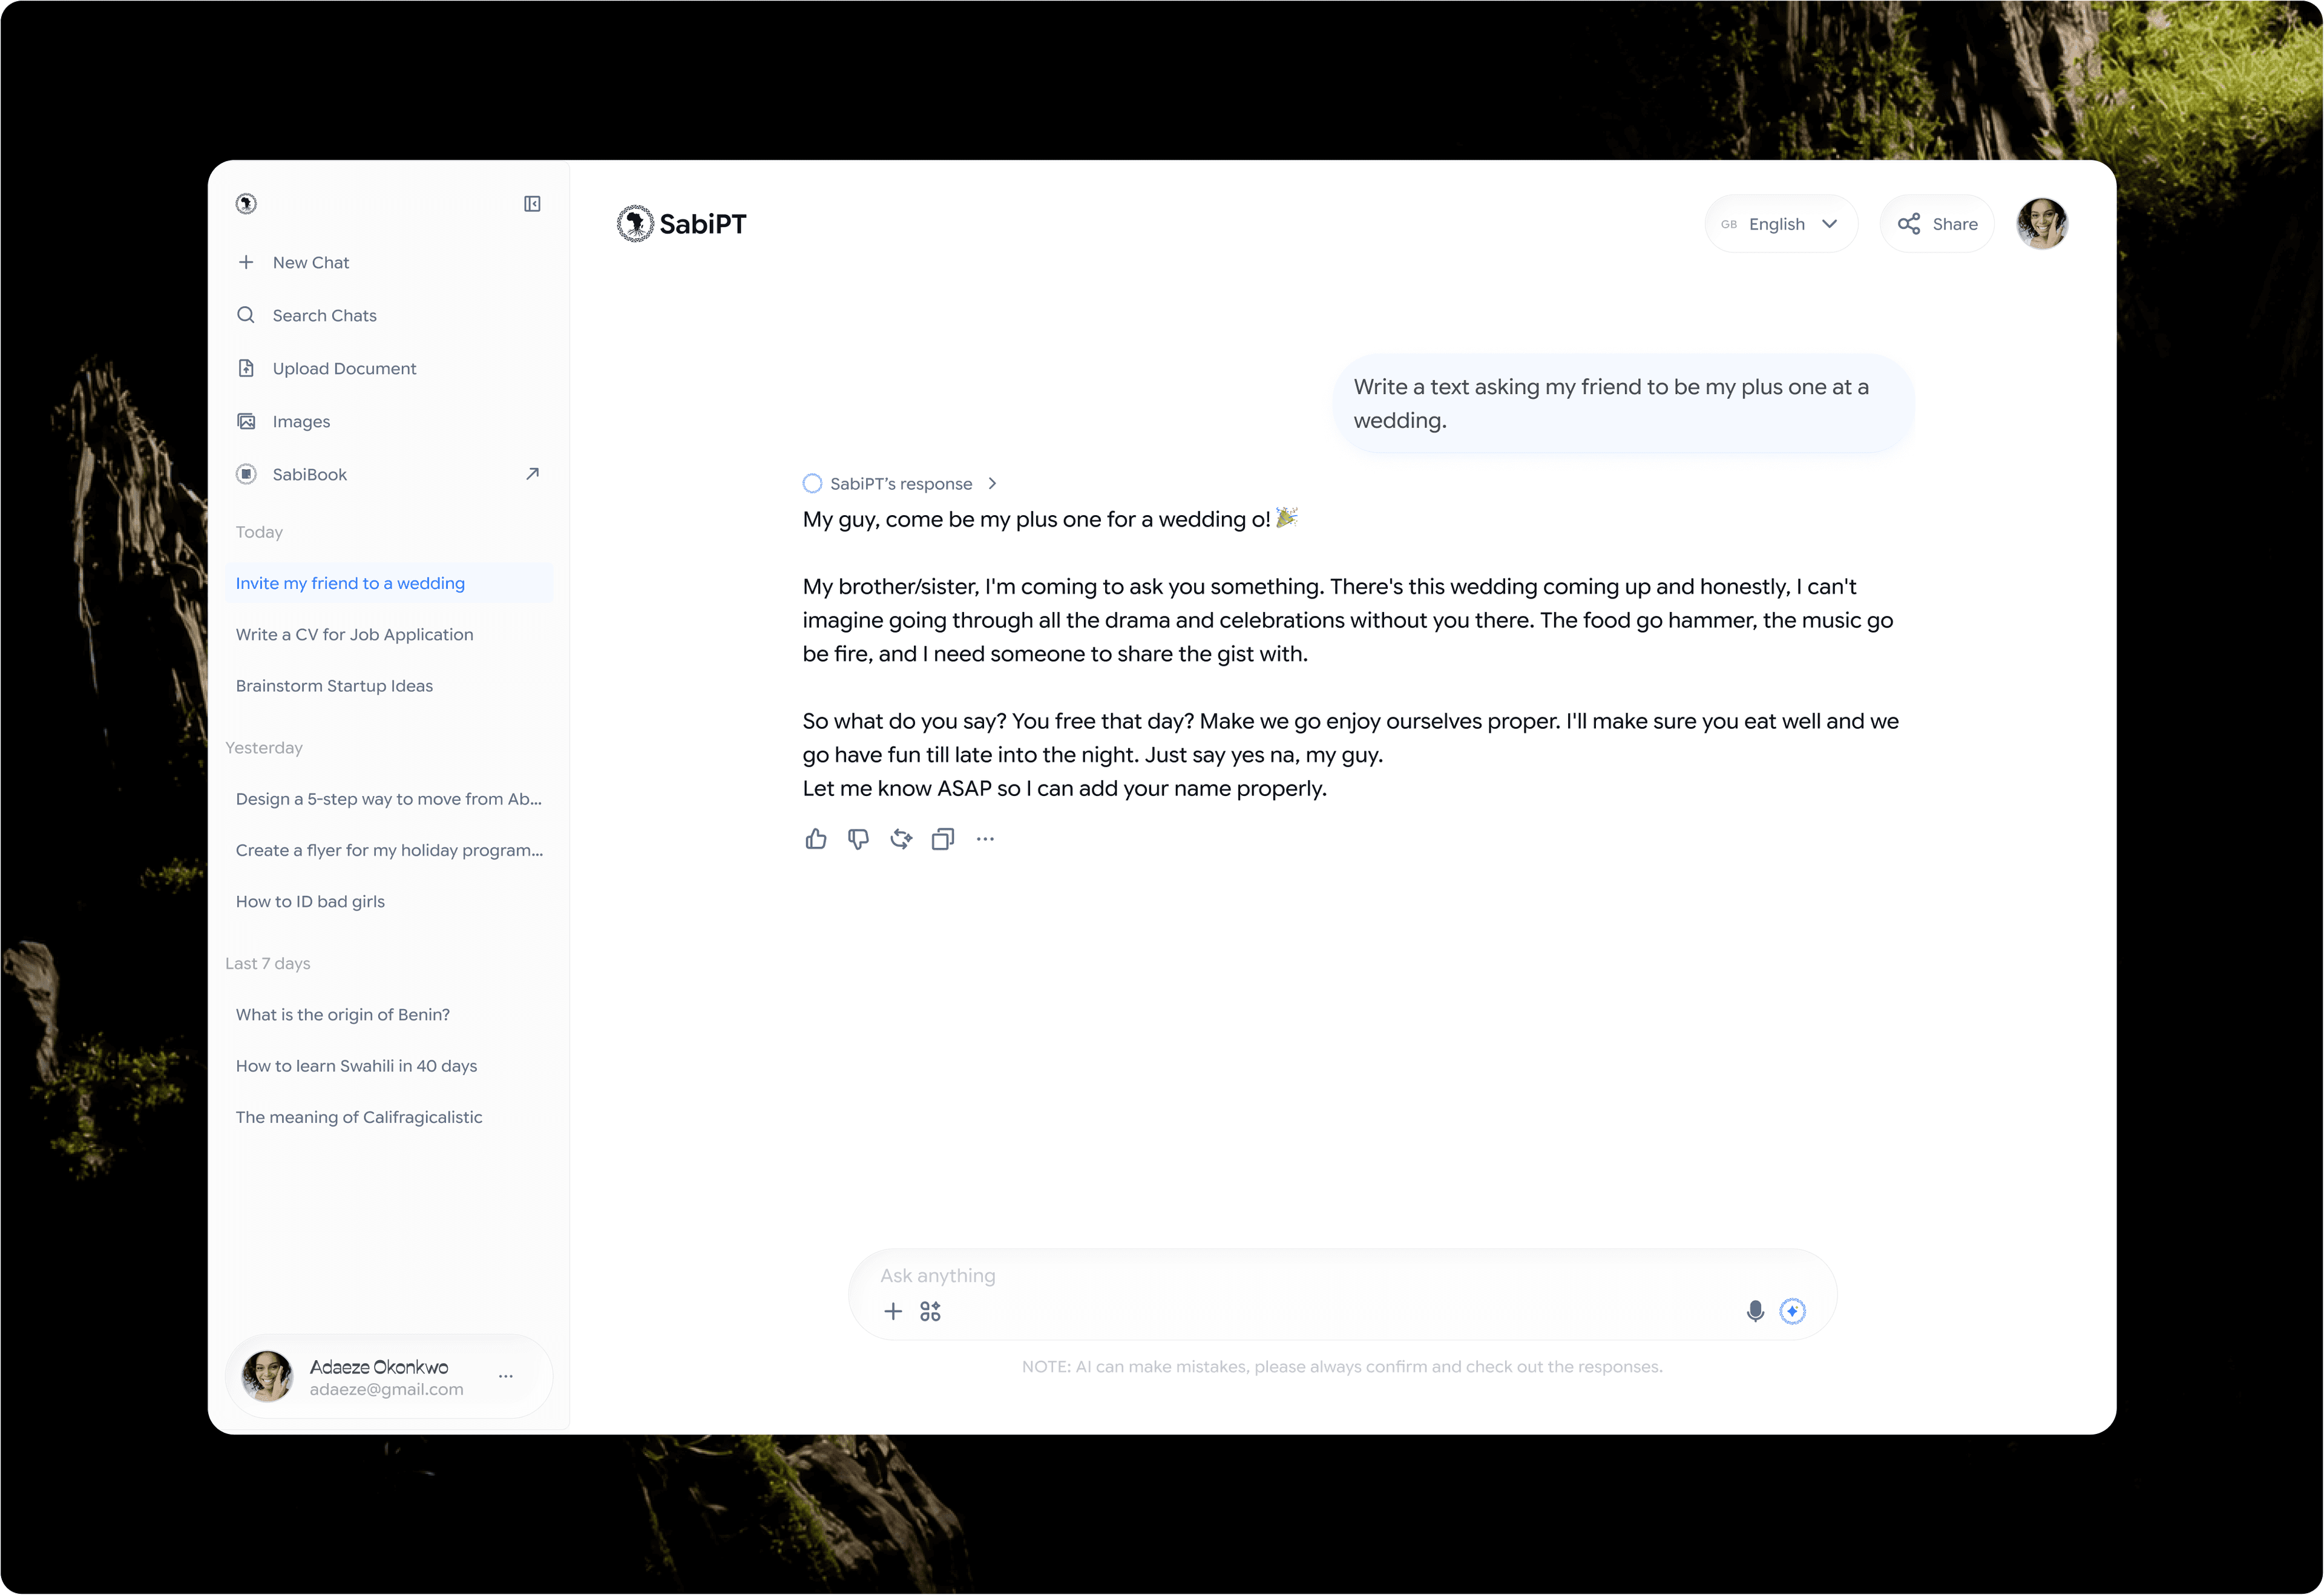
Task: Collapse the sidebar panel
Action: coord(532,204)
